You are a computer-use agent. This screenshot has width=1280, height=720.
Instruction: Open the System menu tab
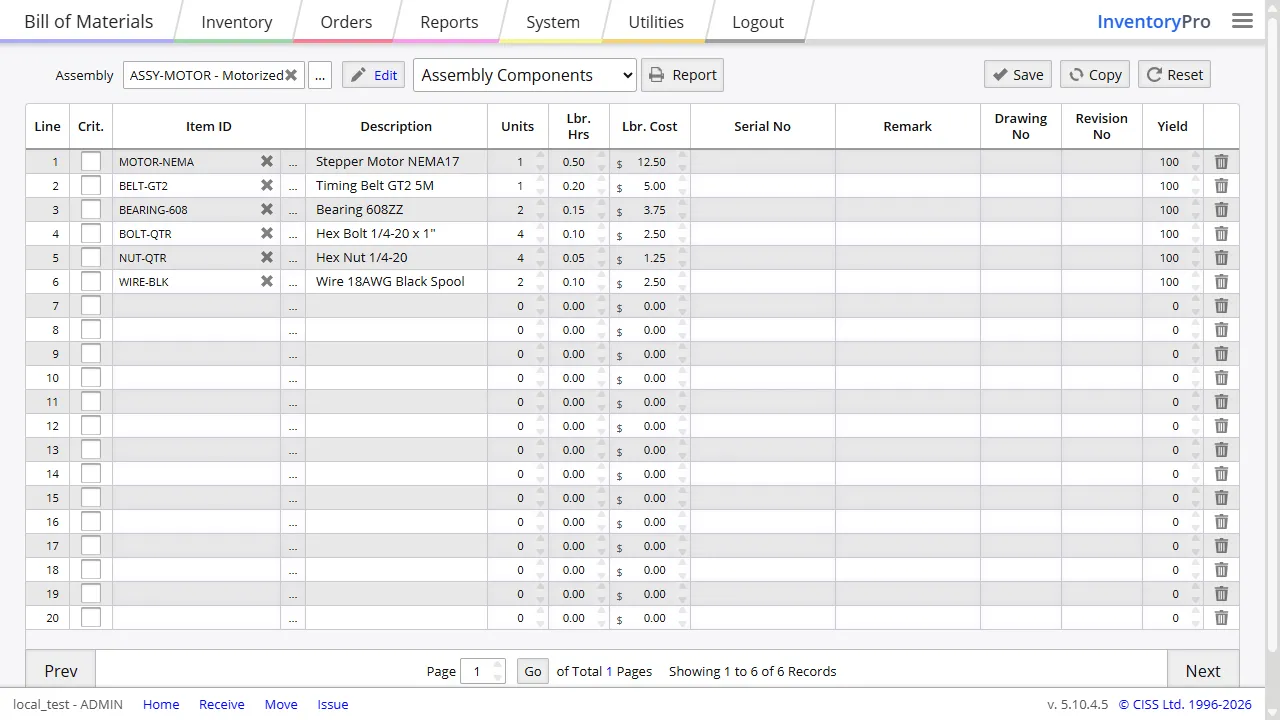(553, 22)
